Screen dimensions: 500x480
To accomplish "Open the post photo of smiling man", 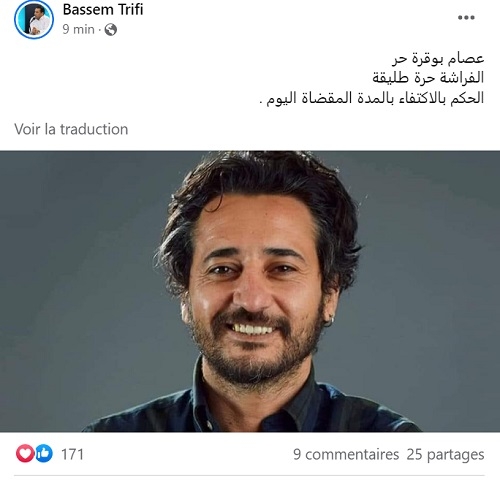I will (x=250, y=291).
